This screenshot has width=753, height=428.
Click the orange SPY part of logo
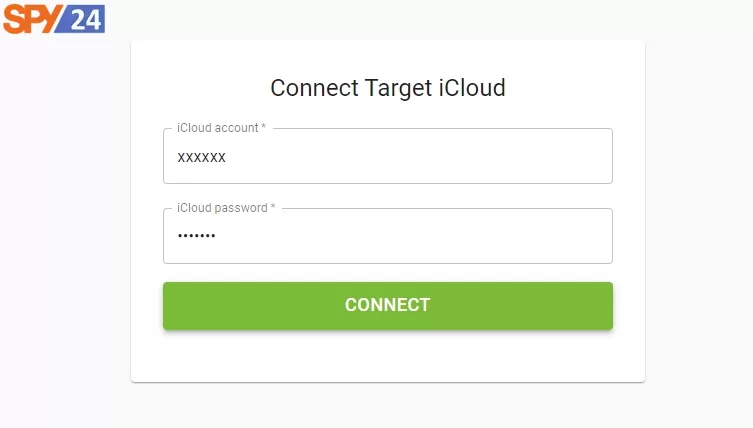32,19
